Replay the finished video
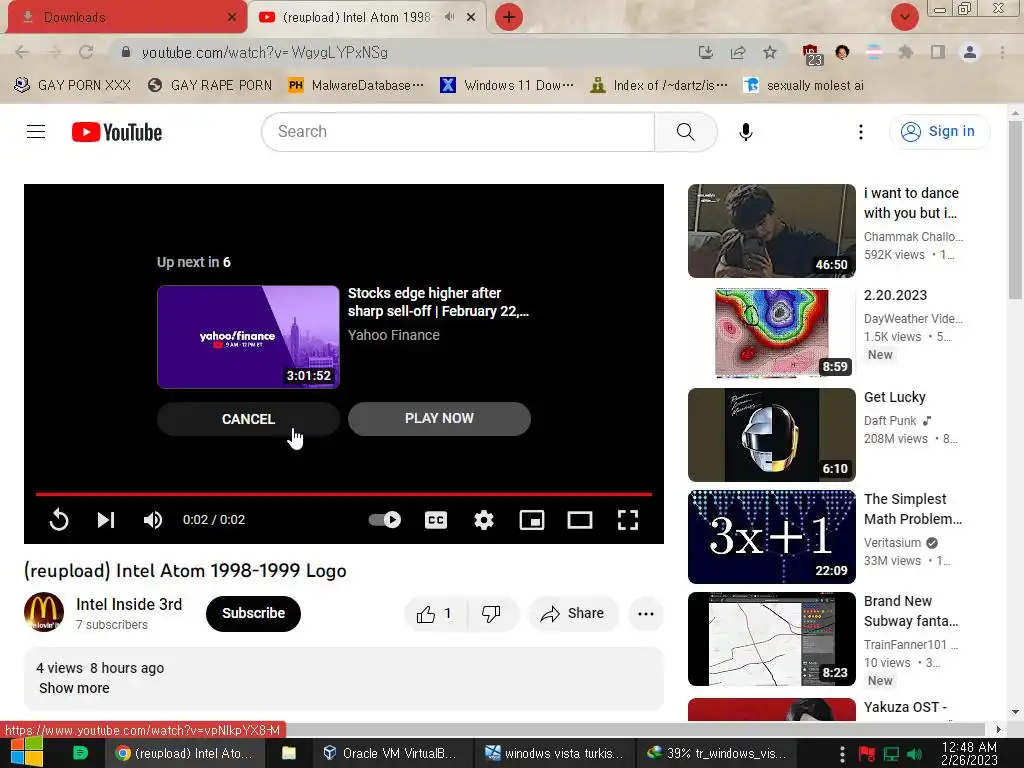 coord(59,520)
